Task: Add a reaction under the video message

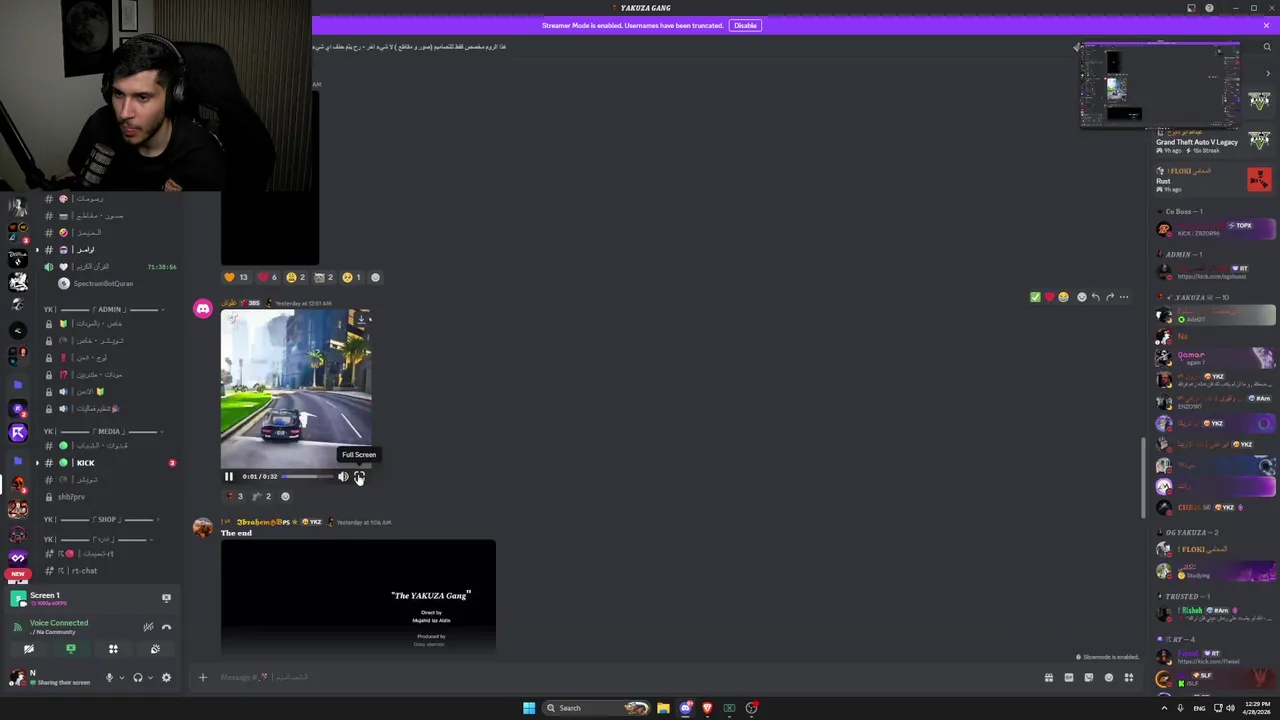Action: tap(285, 496)
